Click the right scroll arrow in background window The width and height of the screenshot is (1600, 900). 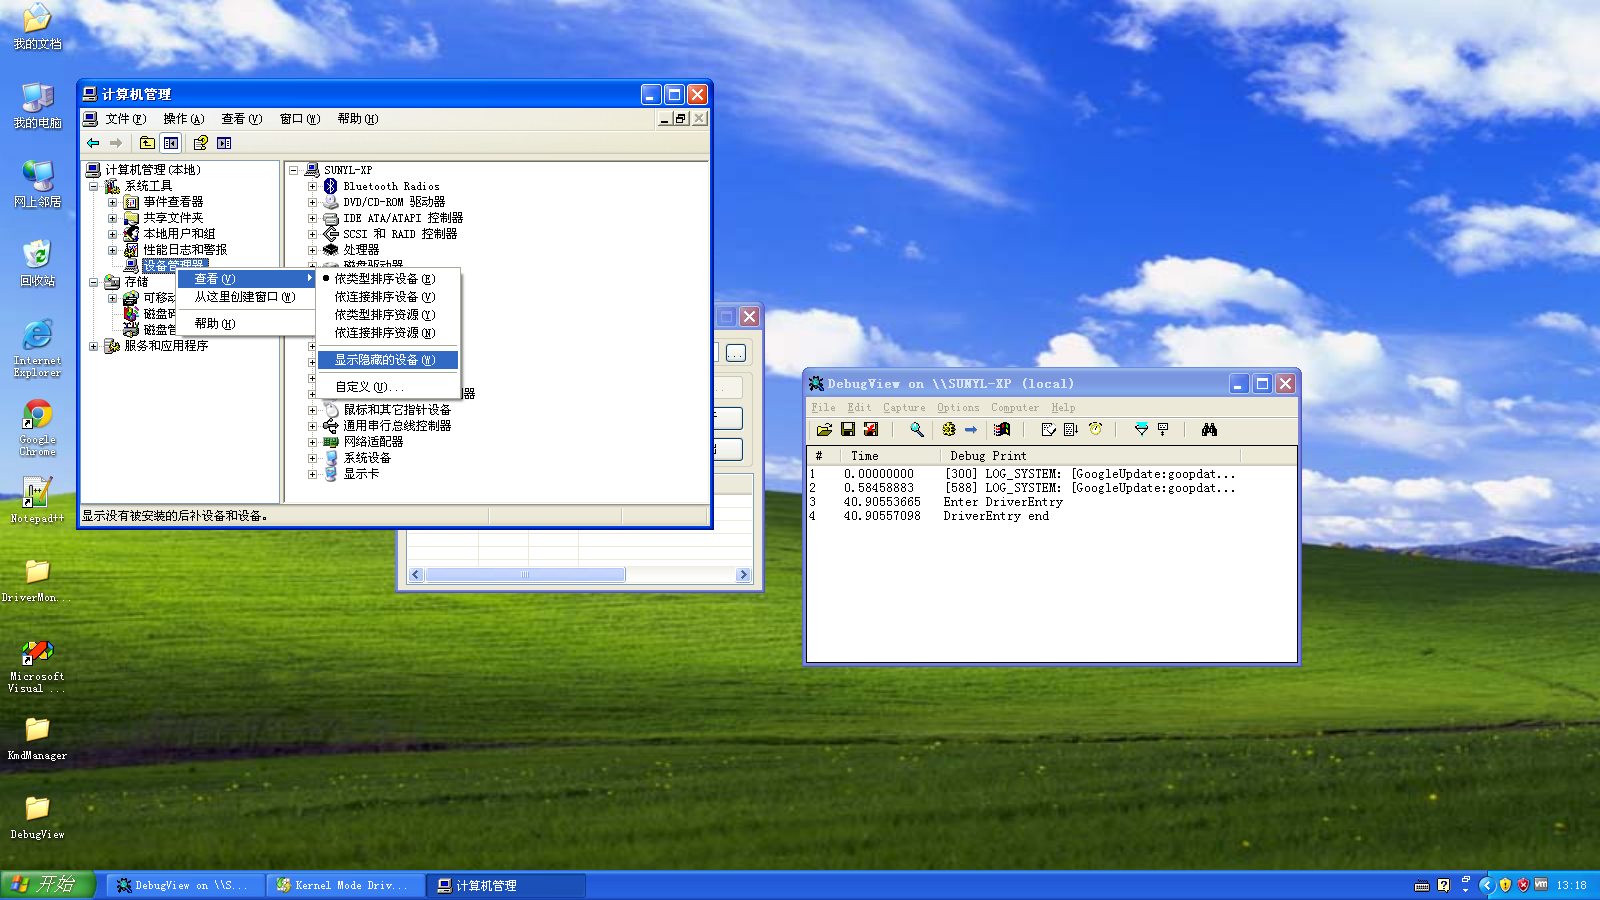743,575
